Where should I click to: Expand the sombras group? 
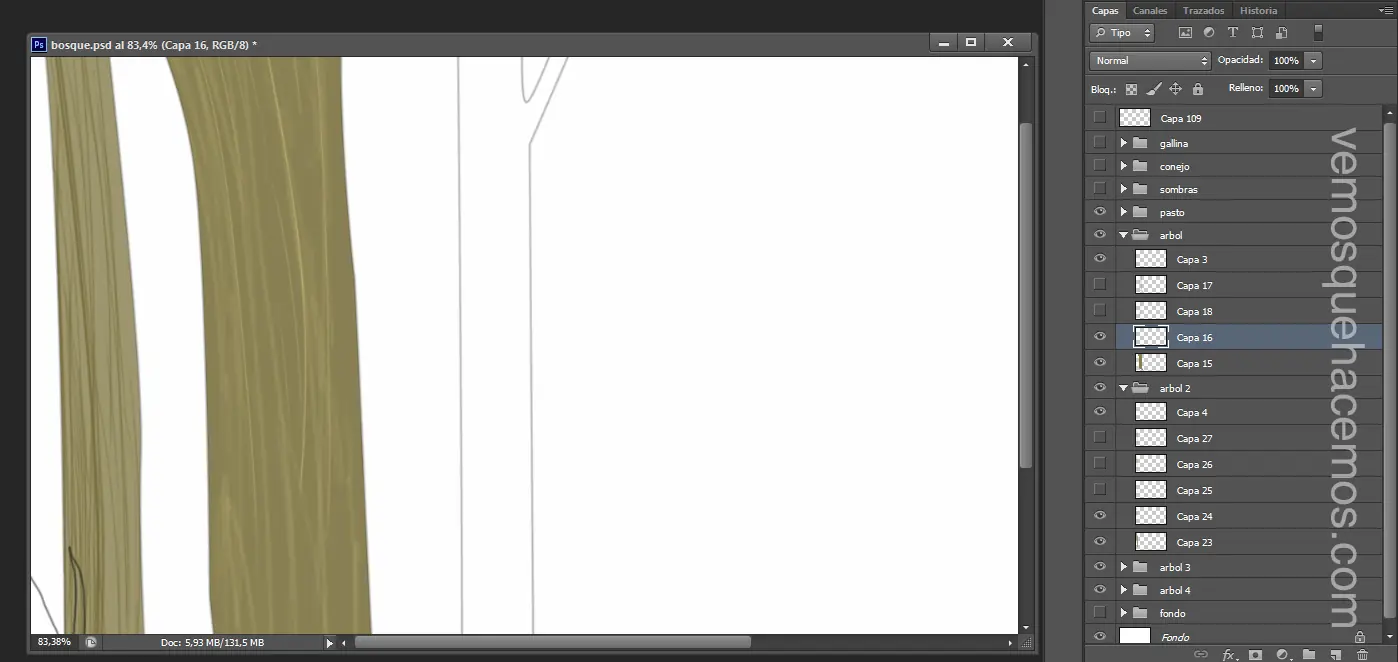[1124, 189]
